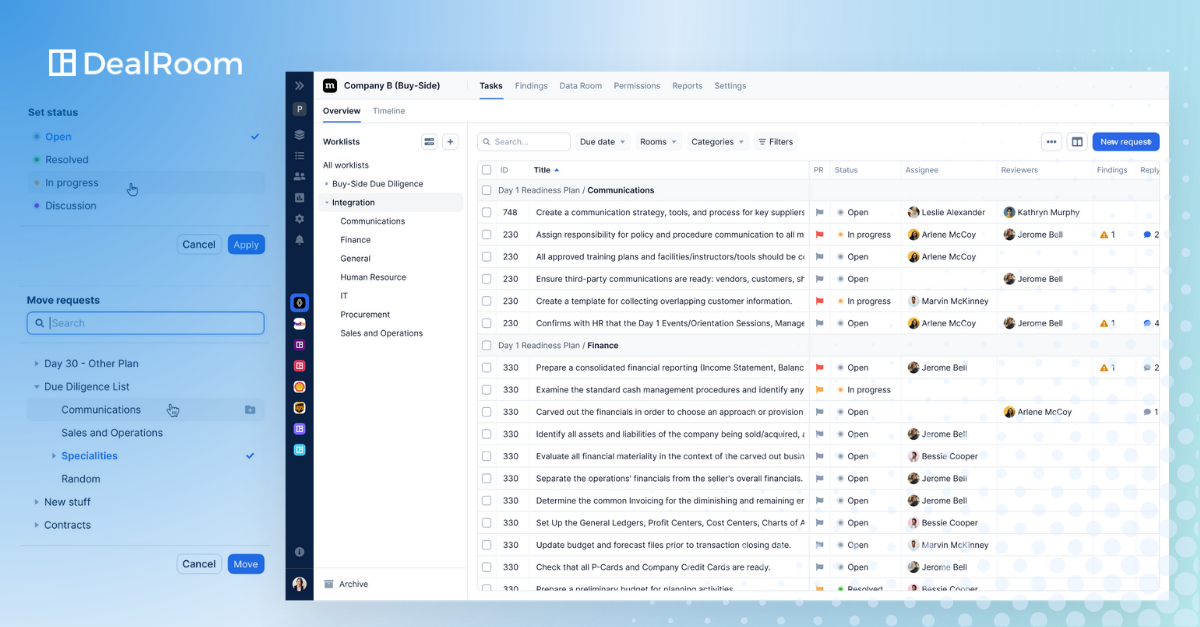This screenshot has width=1200, height=627.
Task: Expand the sidebar with double-chevron icon
Action: click(x=299, y=86)
